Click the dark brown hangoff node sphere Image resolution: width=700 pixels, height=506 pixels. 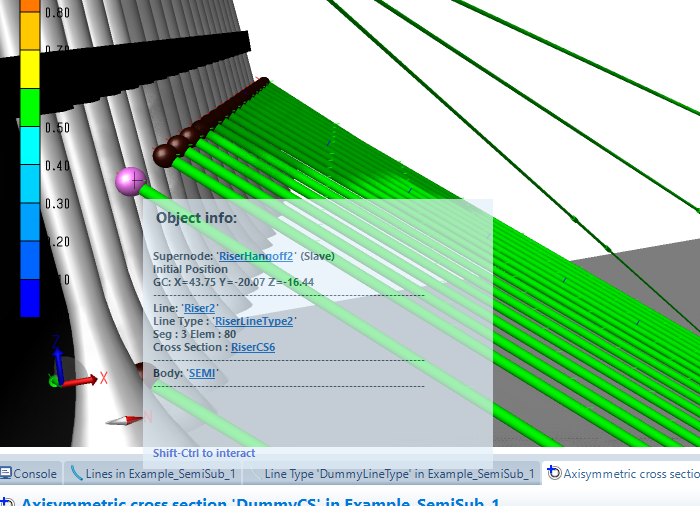tap(165, 156)
